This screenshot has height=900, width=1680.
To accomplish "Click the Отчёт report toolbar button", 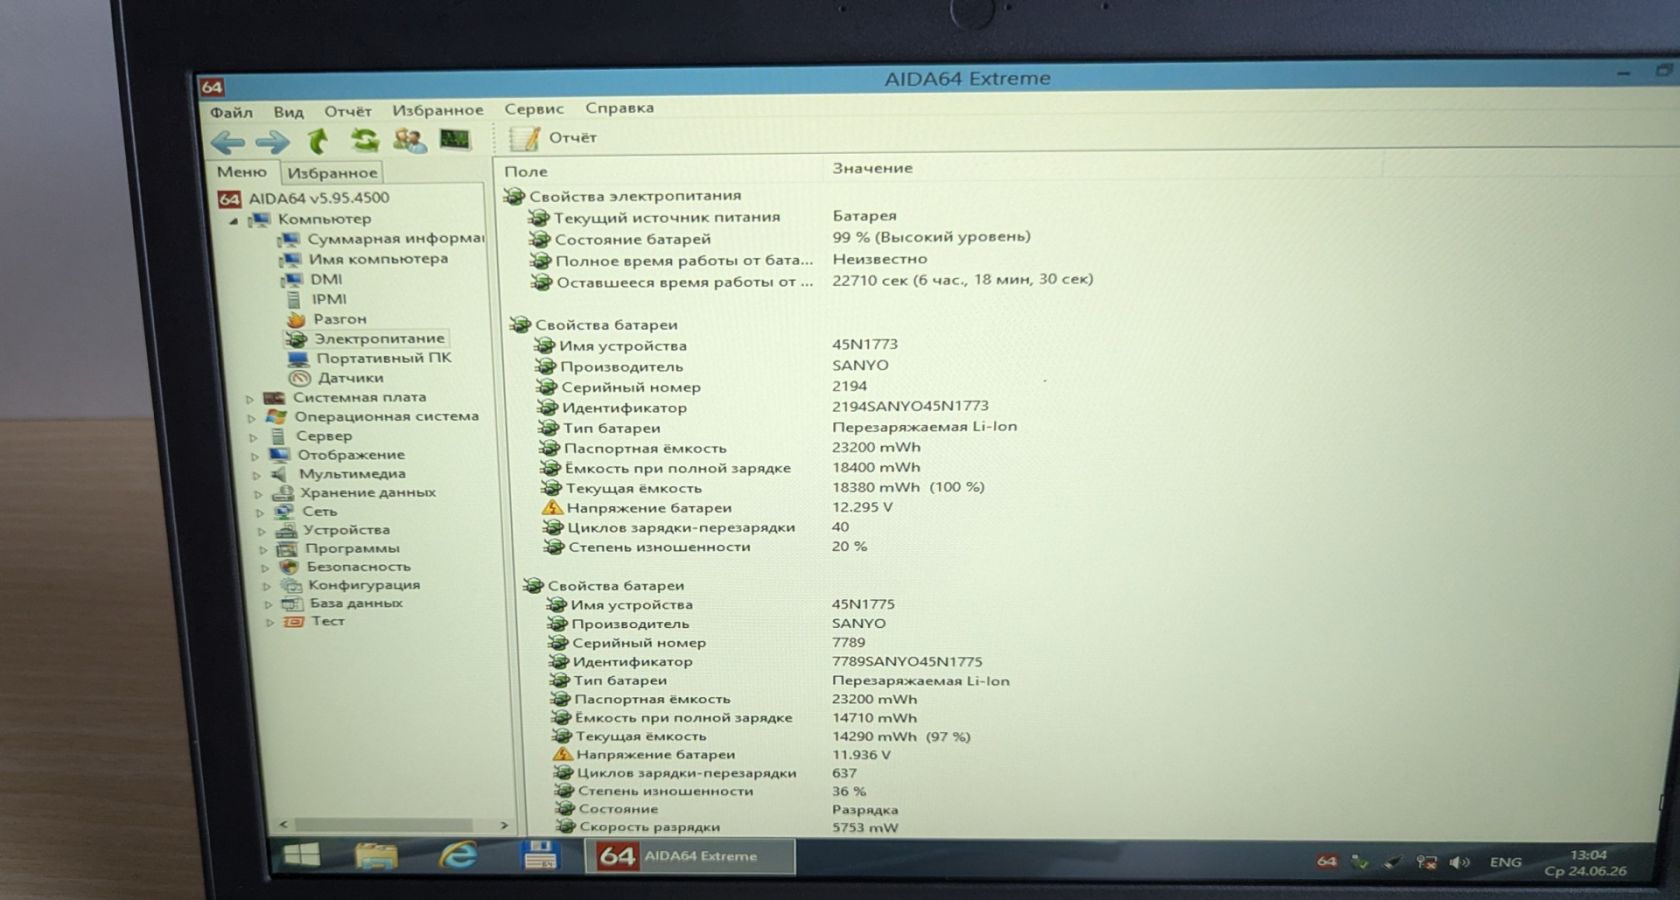I will 553,138.
